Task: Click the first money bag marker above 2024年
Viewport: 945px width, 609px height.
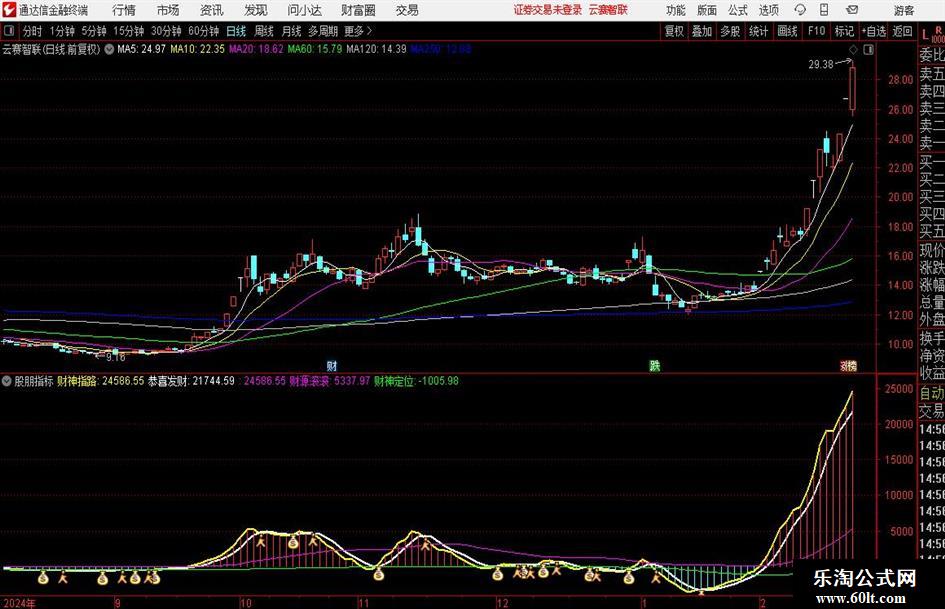Action: click(43, 578)
